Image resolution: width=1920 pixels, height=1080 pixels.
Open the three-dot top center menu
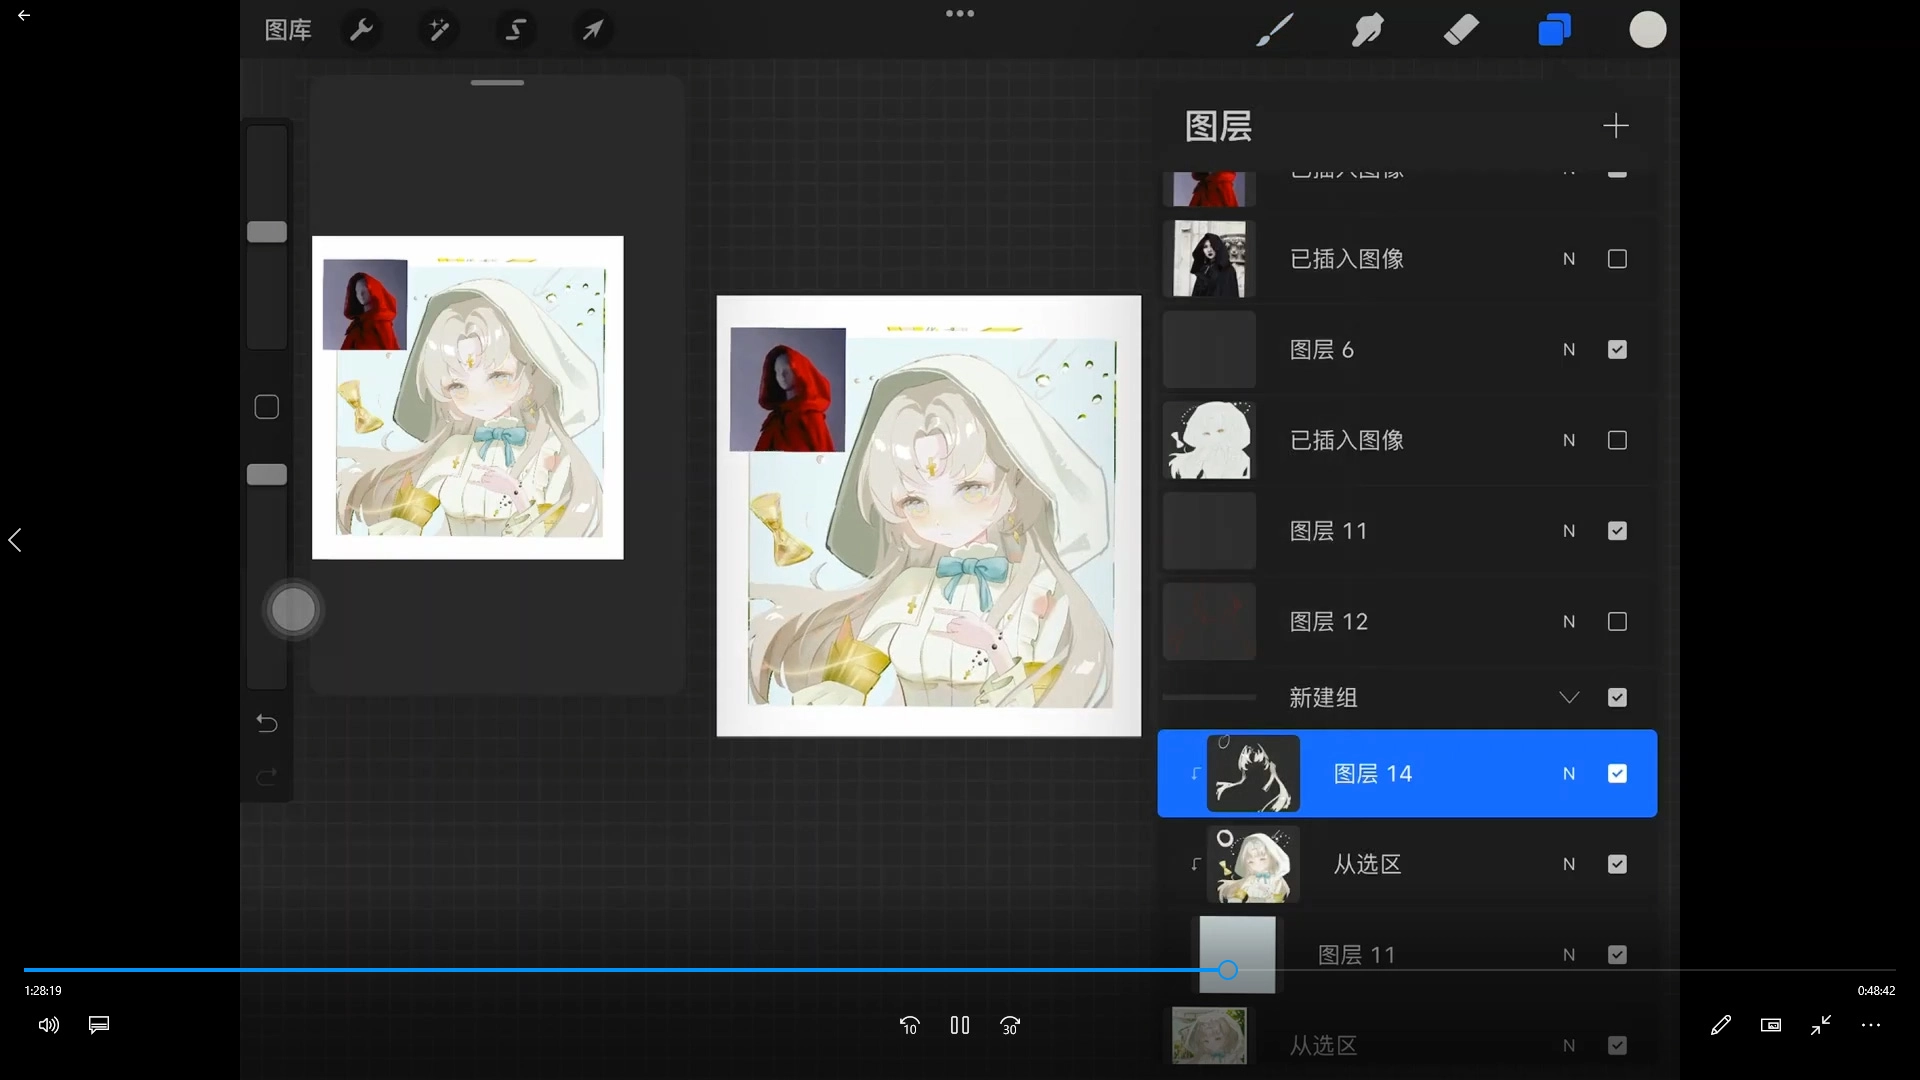(960, 14)
